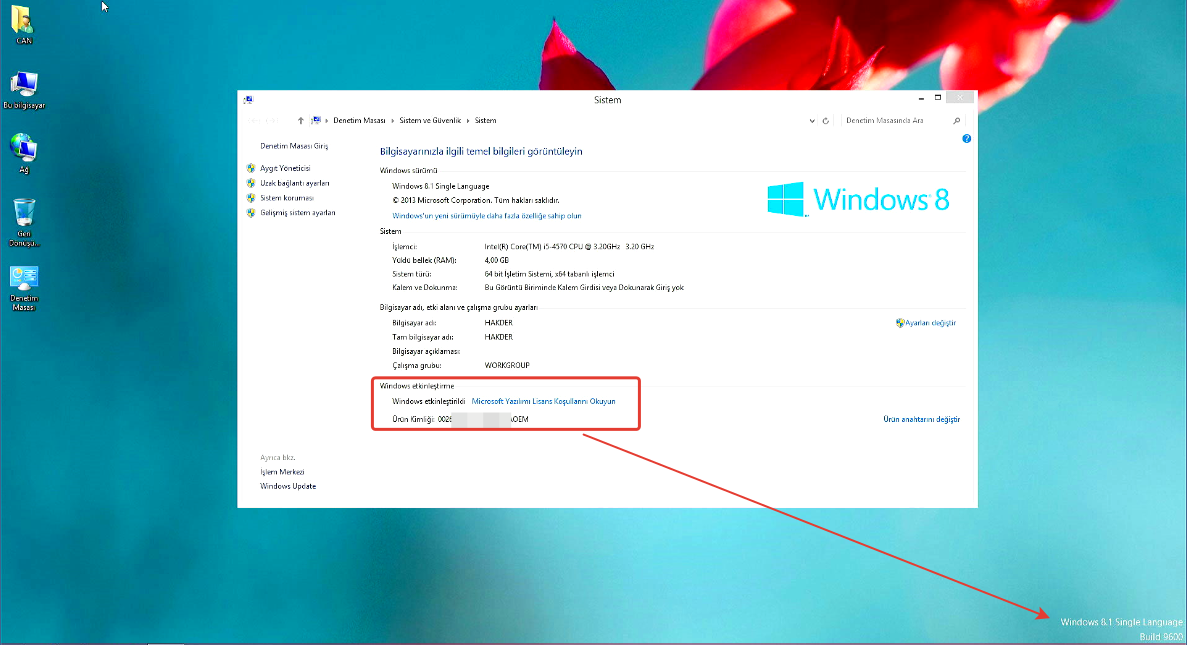Refresh the Sistem page
The width and height of the screenshot is (1187, 645).
click(826, 120)
